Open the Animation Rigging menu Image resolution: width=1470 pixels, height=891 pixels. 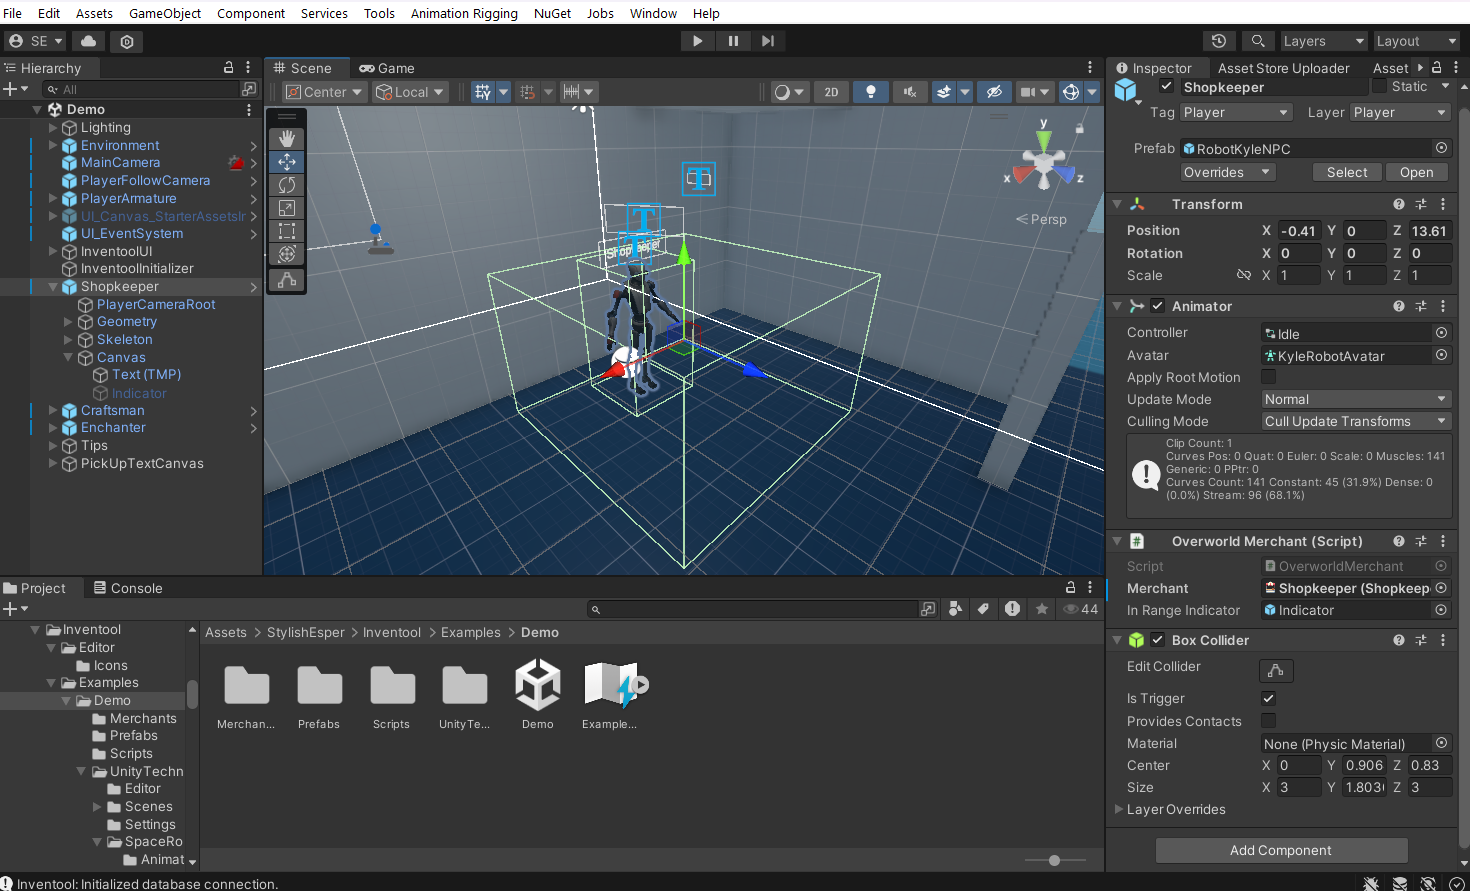click(x=464, y=13)
